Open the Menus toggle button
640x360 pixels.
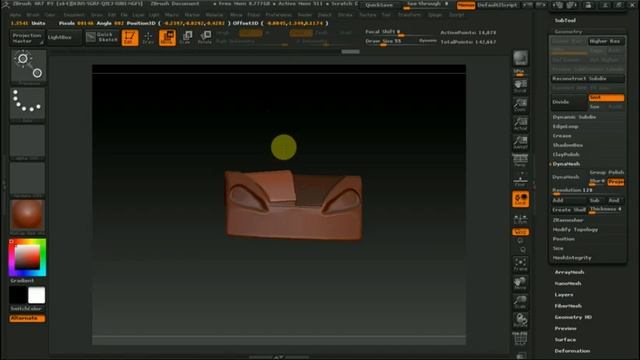coord(466,5)
